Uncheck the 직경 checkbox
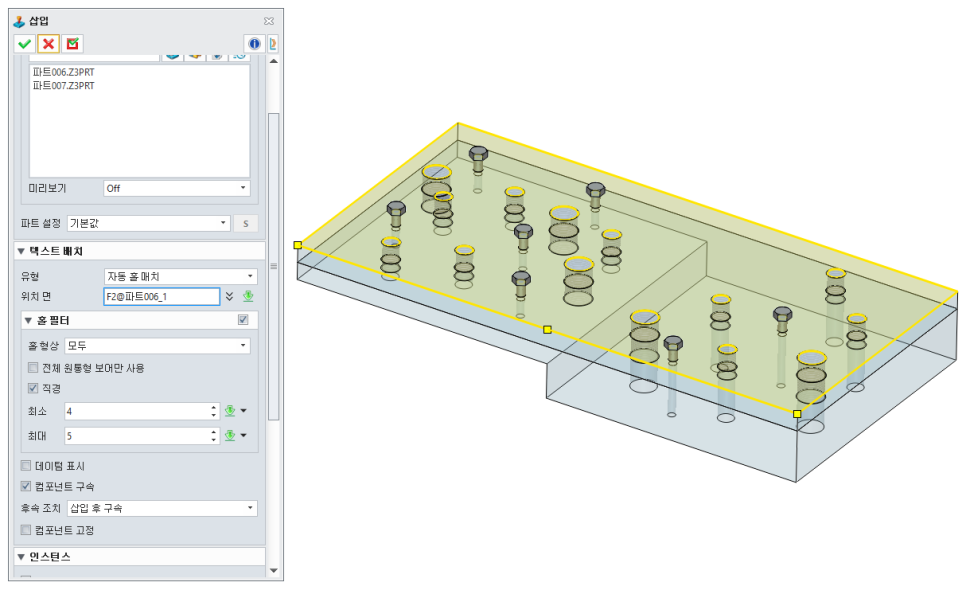Viewport: 966px width, 590px height. tap(33, 388)
